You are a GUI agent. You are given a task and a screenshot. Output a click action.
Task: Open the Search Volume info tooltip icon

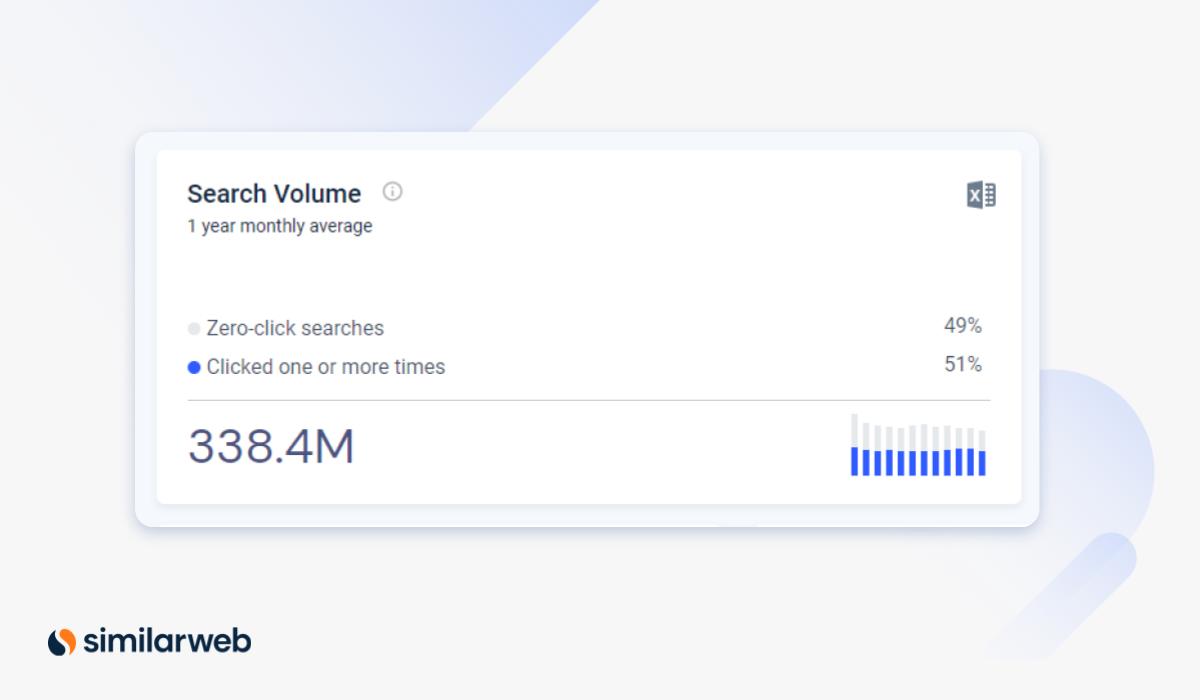pyautogui.click(x=393, y=191)
